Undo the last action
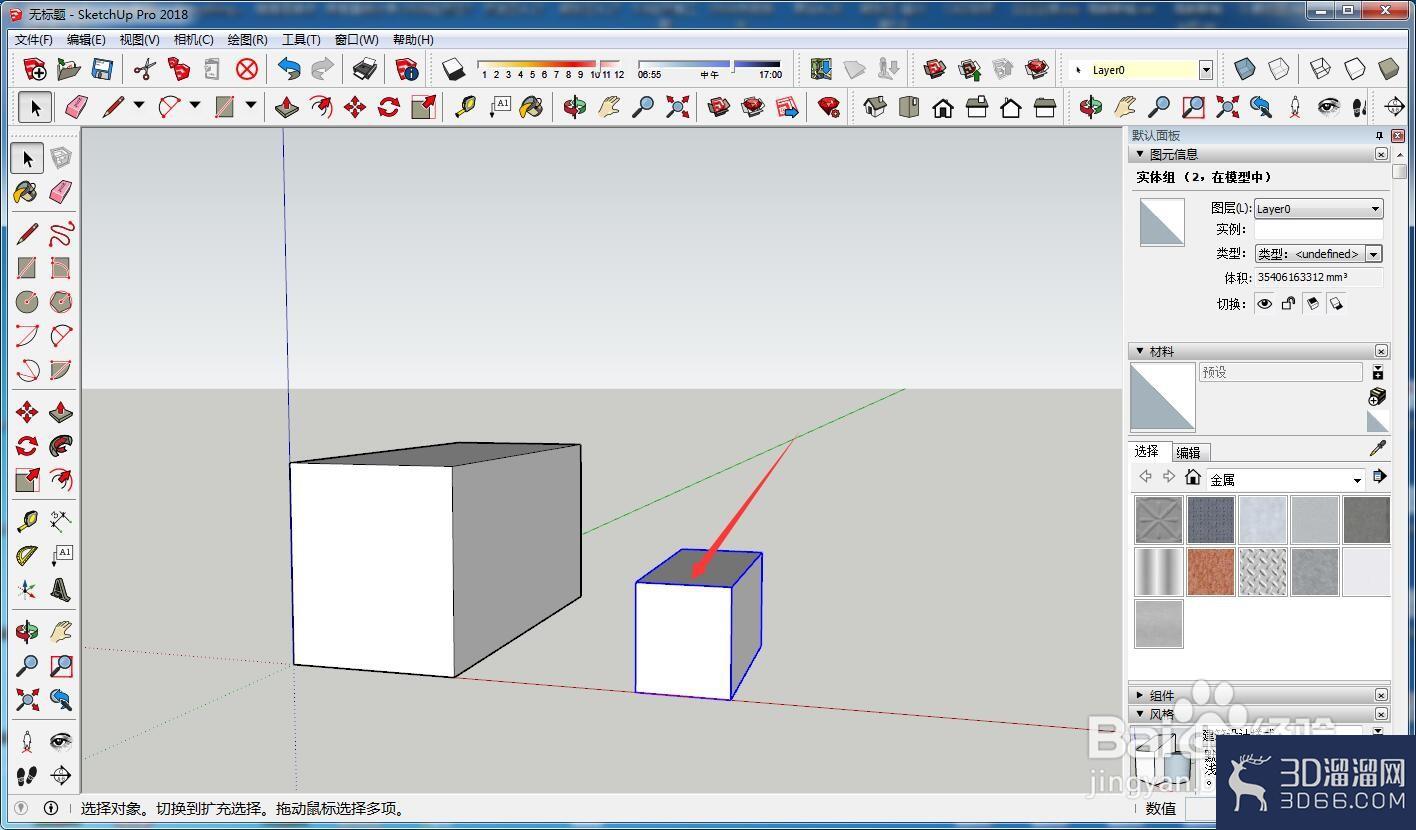The image size is (1416, 830). point(289,69)
